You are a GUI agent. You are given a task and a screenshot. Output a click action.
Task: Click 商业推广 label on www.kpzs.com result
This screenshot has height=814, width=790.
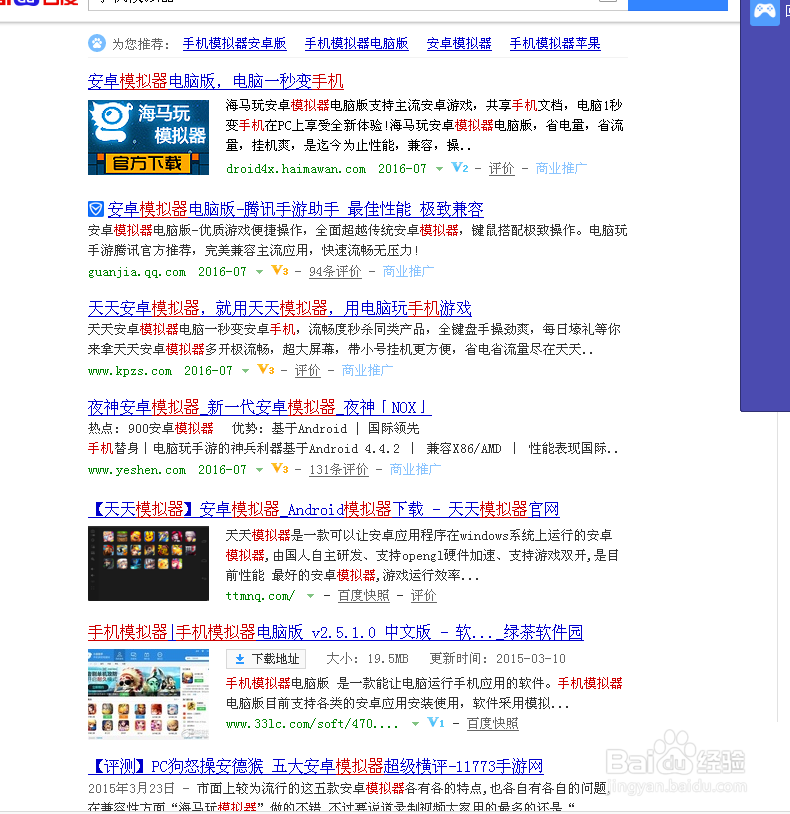(x=367, y=370)
